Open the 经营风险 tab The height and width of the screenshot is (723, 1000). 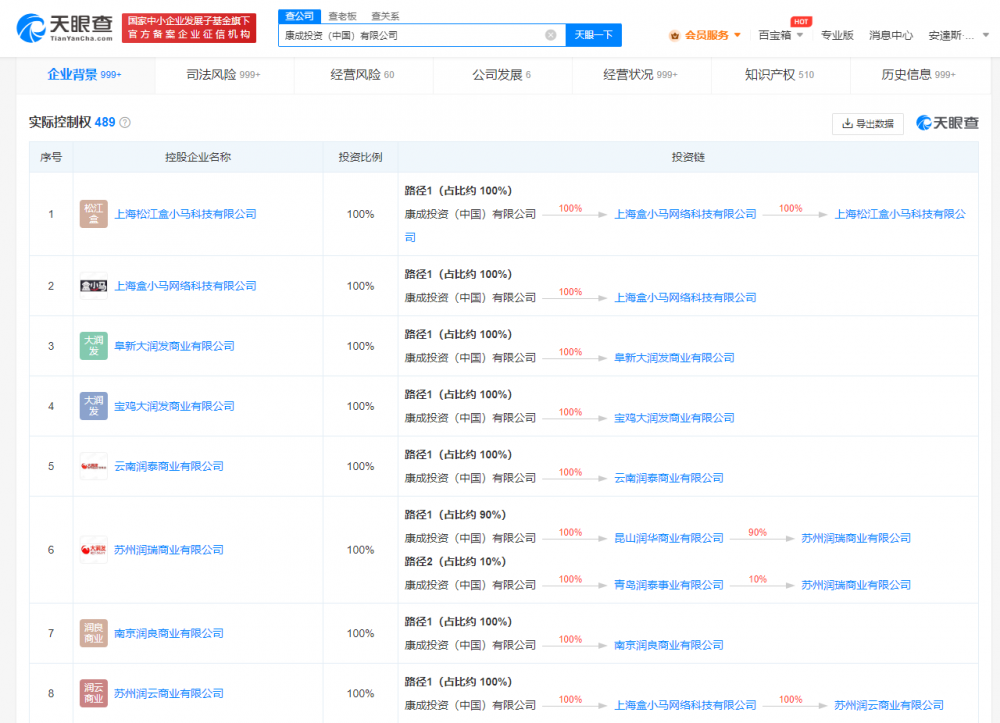pos(363,75)
